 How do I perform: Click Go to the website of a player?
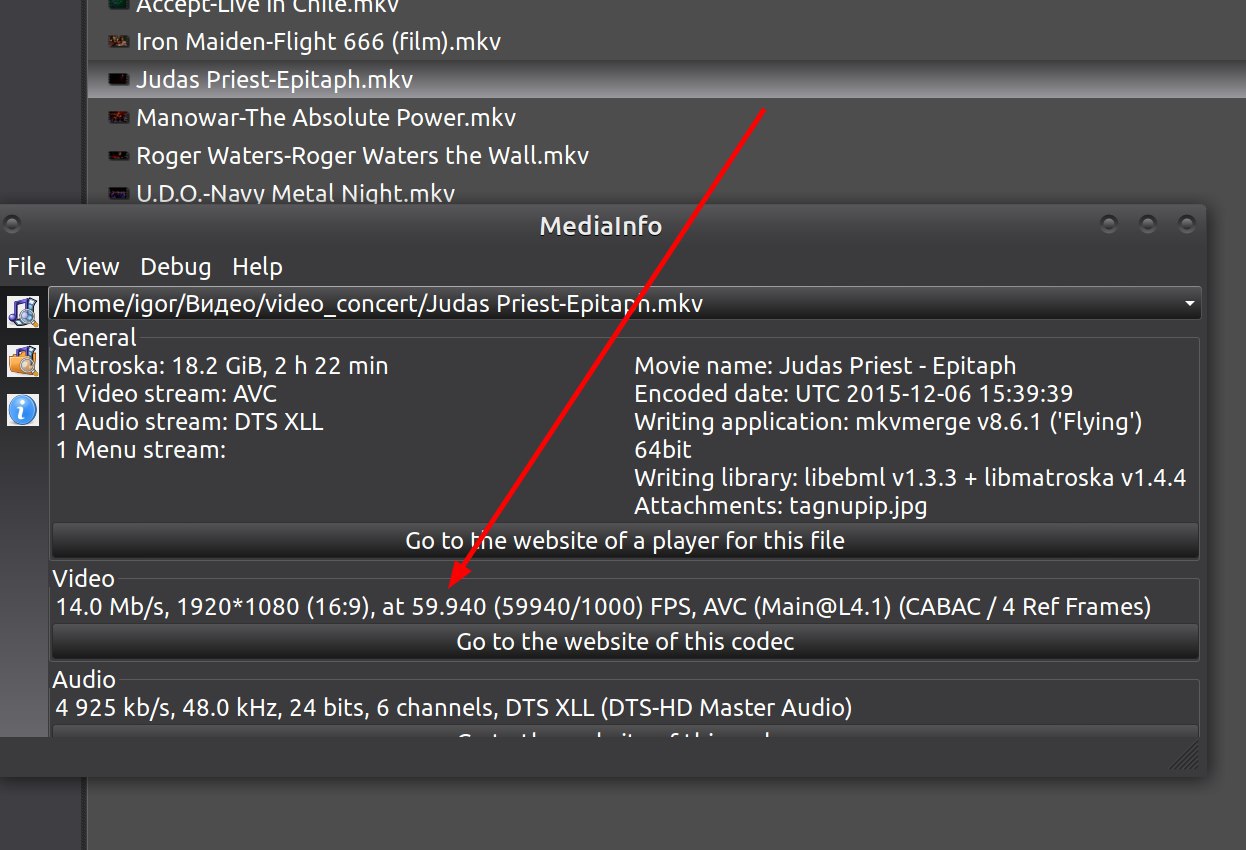pyautogui.click(x=625, y=541)
